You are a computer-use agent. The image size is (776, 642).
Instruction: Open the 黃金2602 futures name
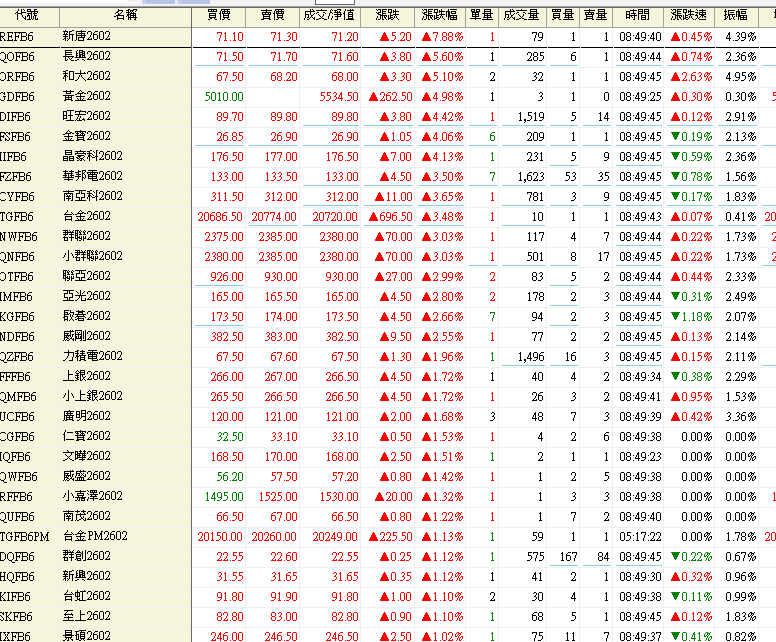click(x=86, y=96)
